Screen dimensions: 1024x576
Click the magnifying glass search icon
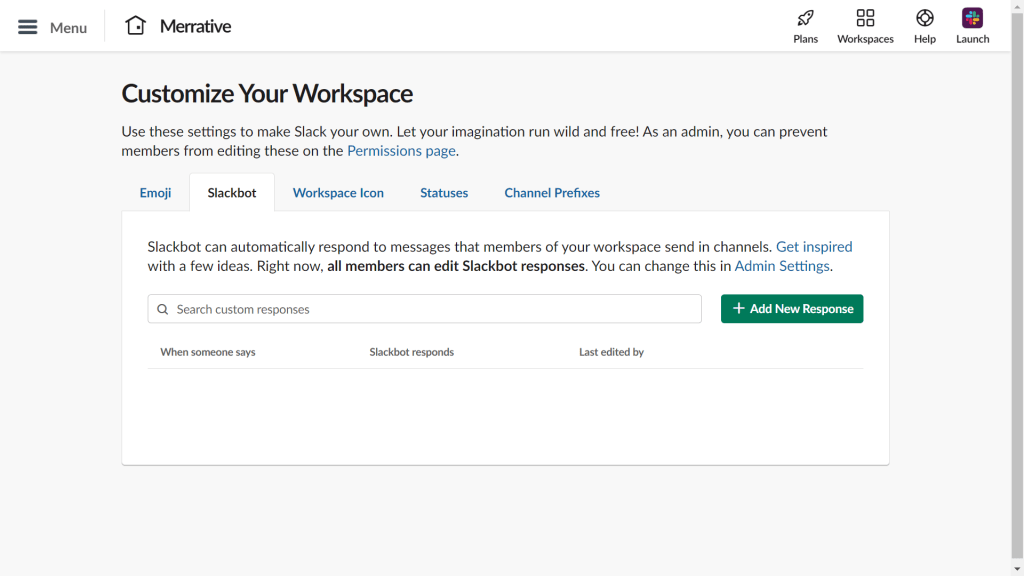click(163, 309)
